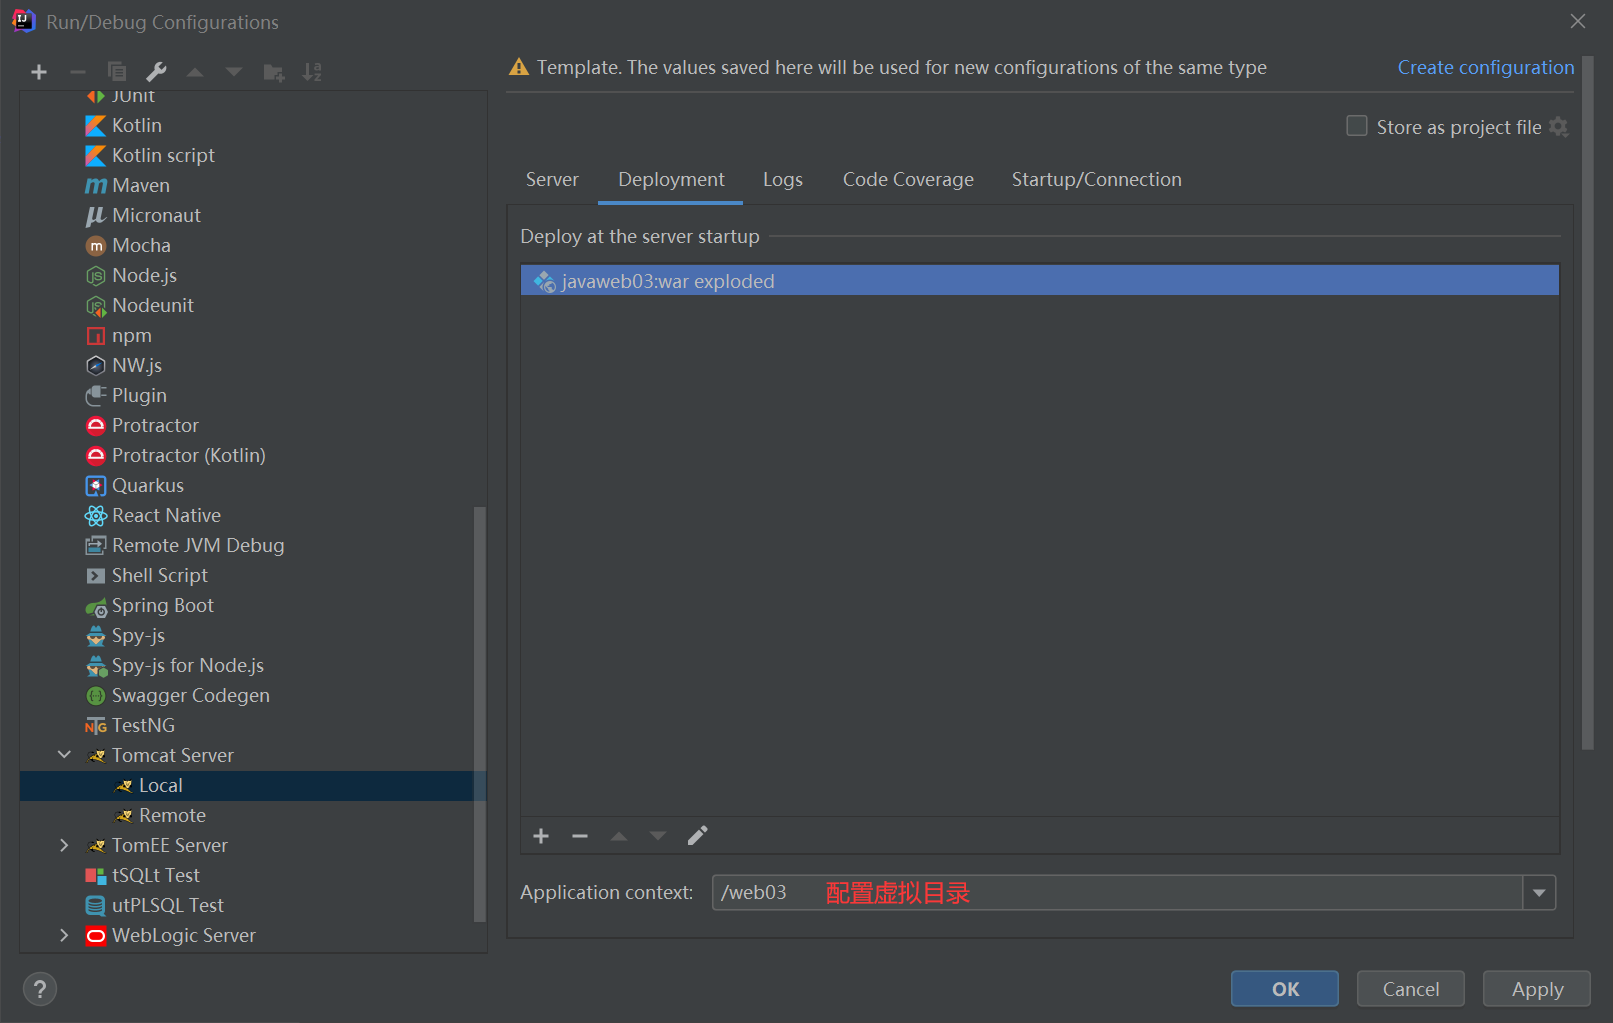Switch to the Deployment tab
This screenshot has height=1023, width=1613.
pos(671,179)
